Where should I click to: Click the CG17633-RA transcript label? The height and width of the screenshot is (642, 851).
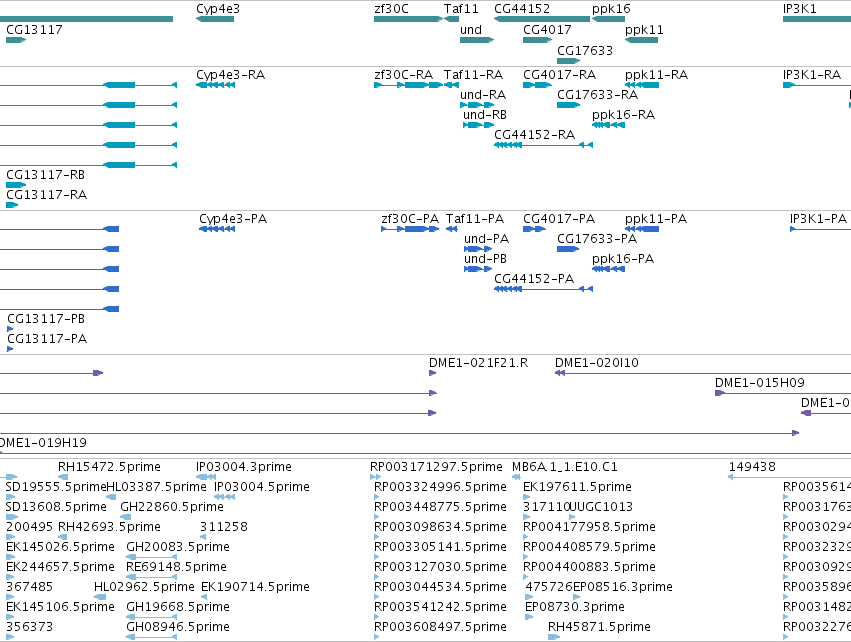(x=597, y=94)
